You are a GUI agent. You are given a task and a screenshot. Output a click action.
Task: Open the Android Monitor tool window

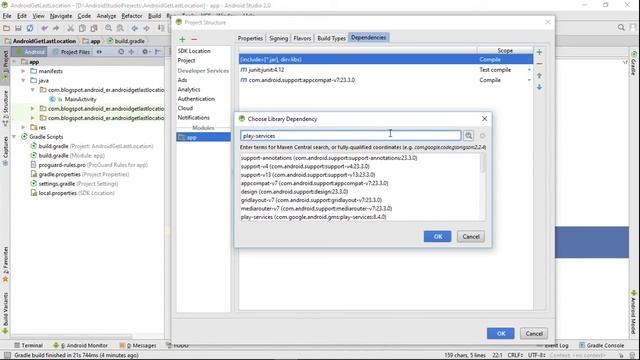pos(80,345)
